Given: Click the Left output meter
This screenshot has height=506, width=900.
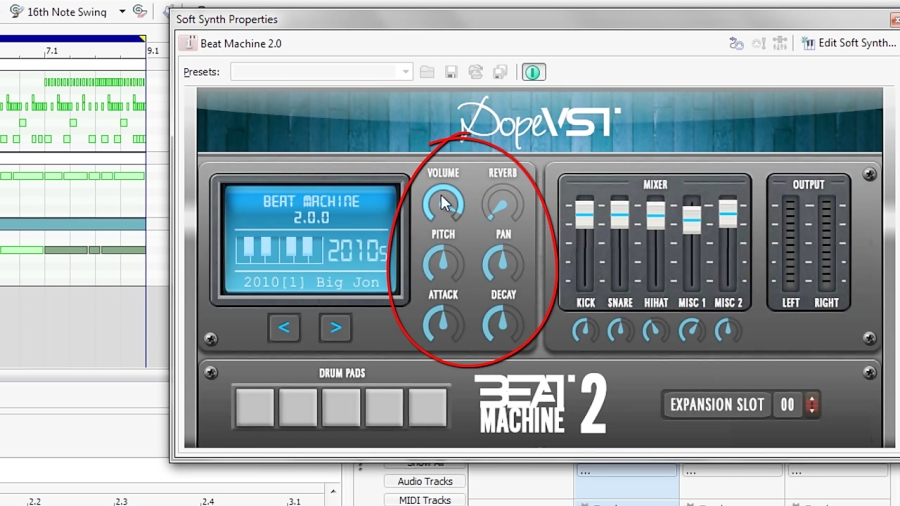Looking at the screenshot, I should point(790,244).
